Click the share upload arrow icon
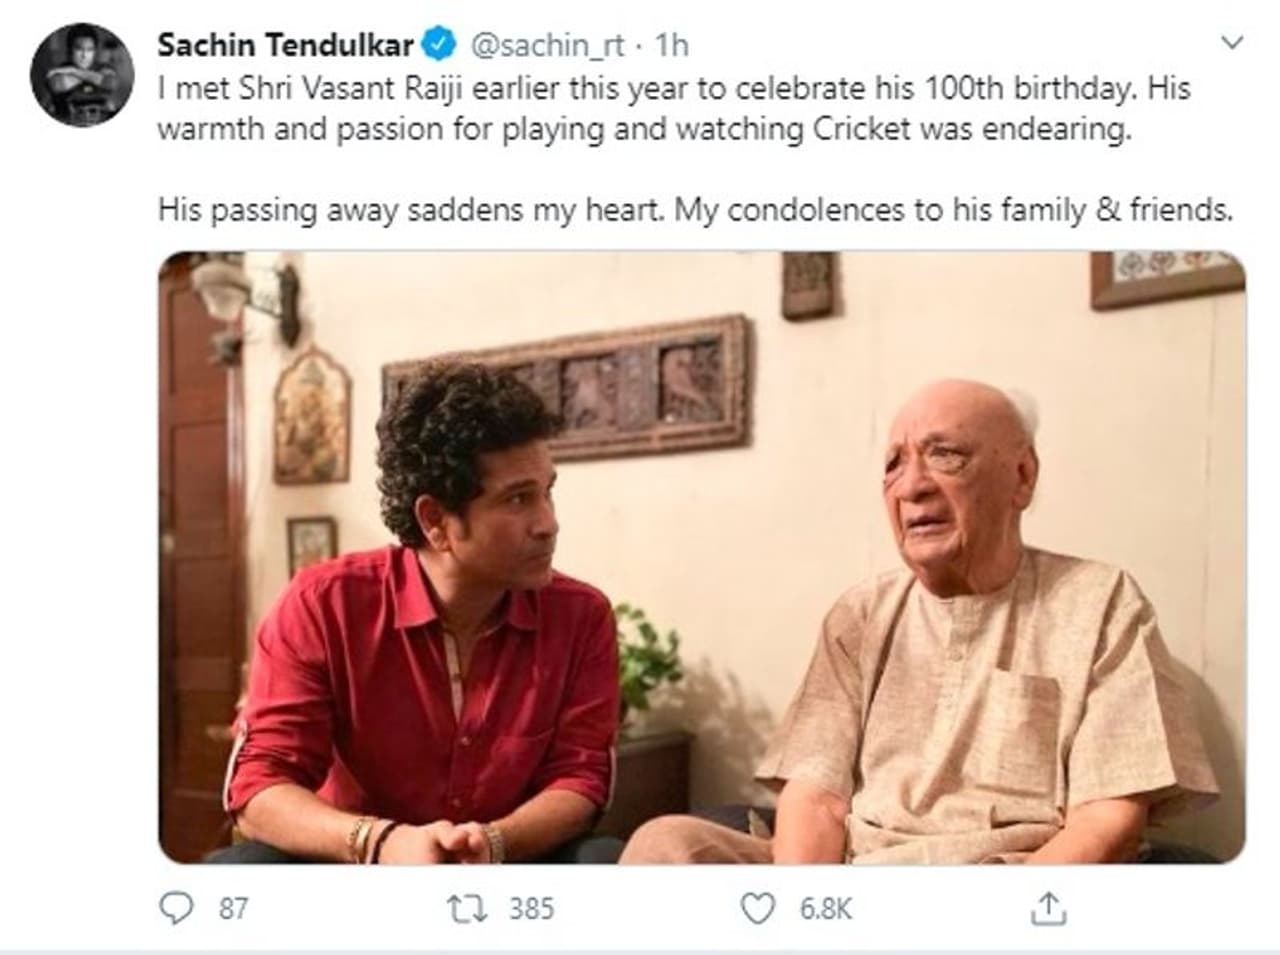1280x955 pixels. [x=1047, y=908]
